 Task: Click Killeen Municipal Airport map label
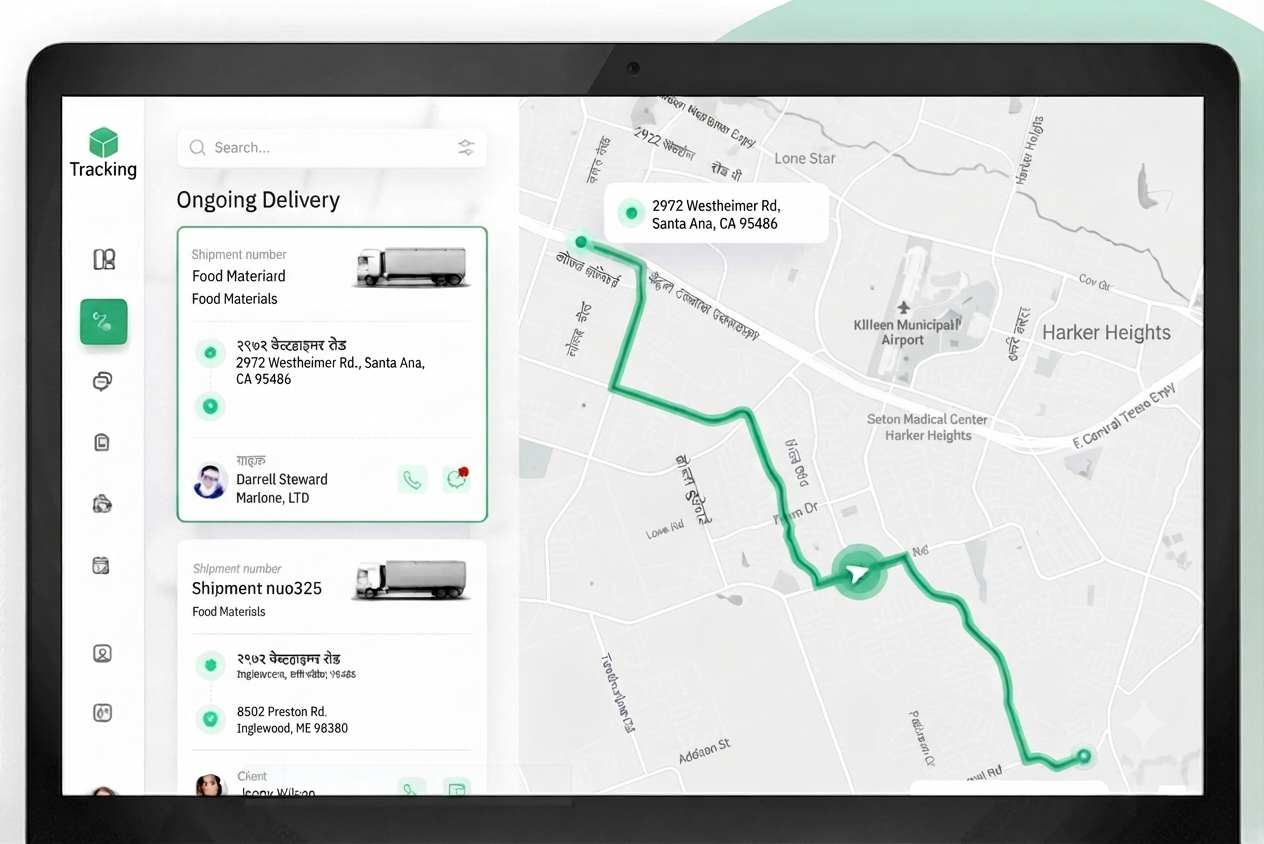click(x=906, y=332)
